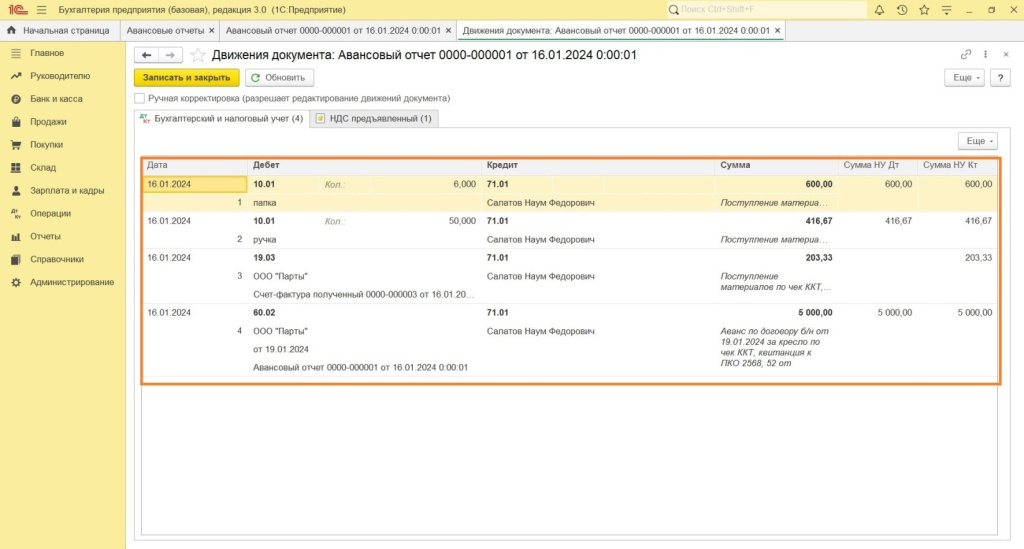Viewport: 1024px width, 549px height.
Task: Expand the Еще menu above the table
Action: click(977, 141)
